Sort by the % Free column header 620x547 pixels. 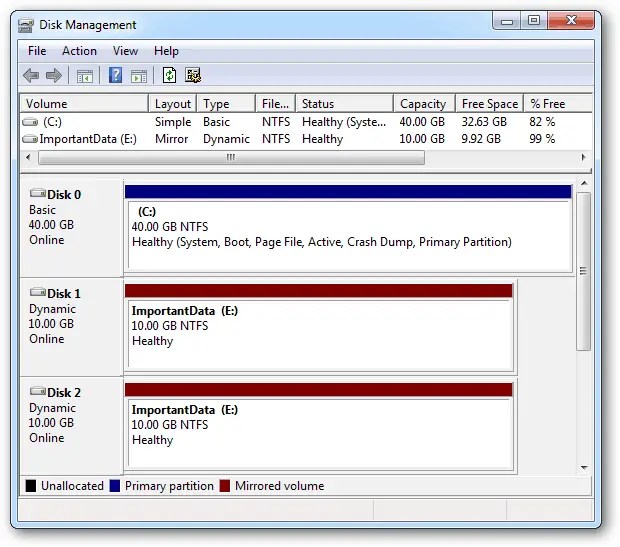(558, 104)
